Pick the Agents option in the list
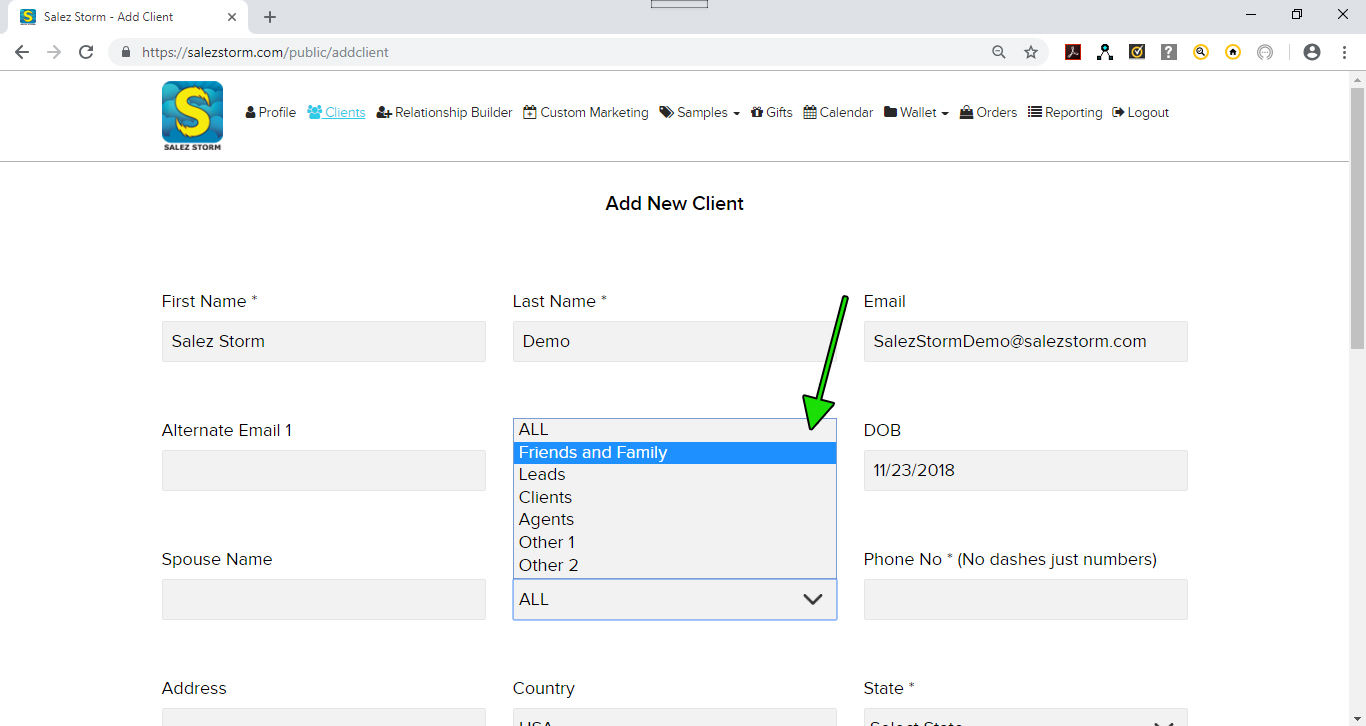The image size is (1366, 726). pos(674,520)
